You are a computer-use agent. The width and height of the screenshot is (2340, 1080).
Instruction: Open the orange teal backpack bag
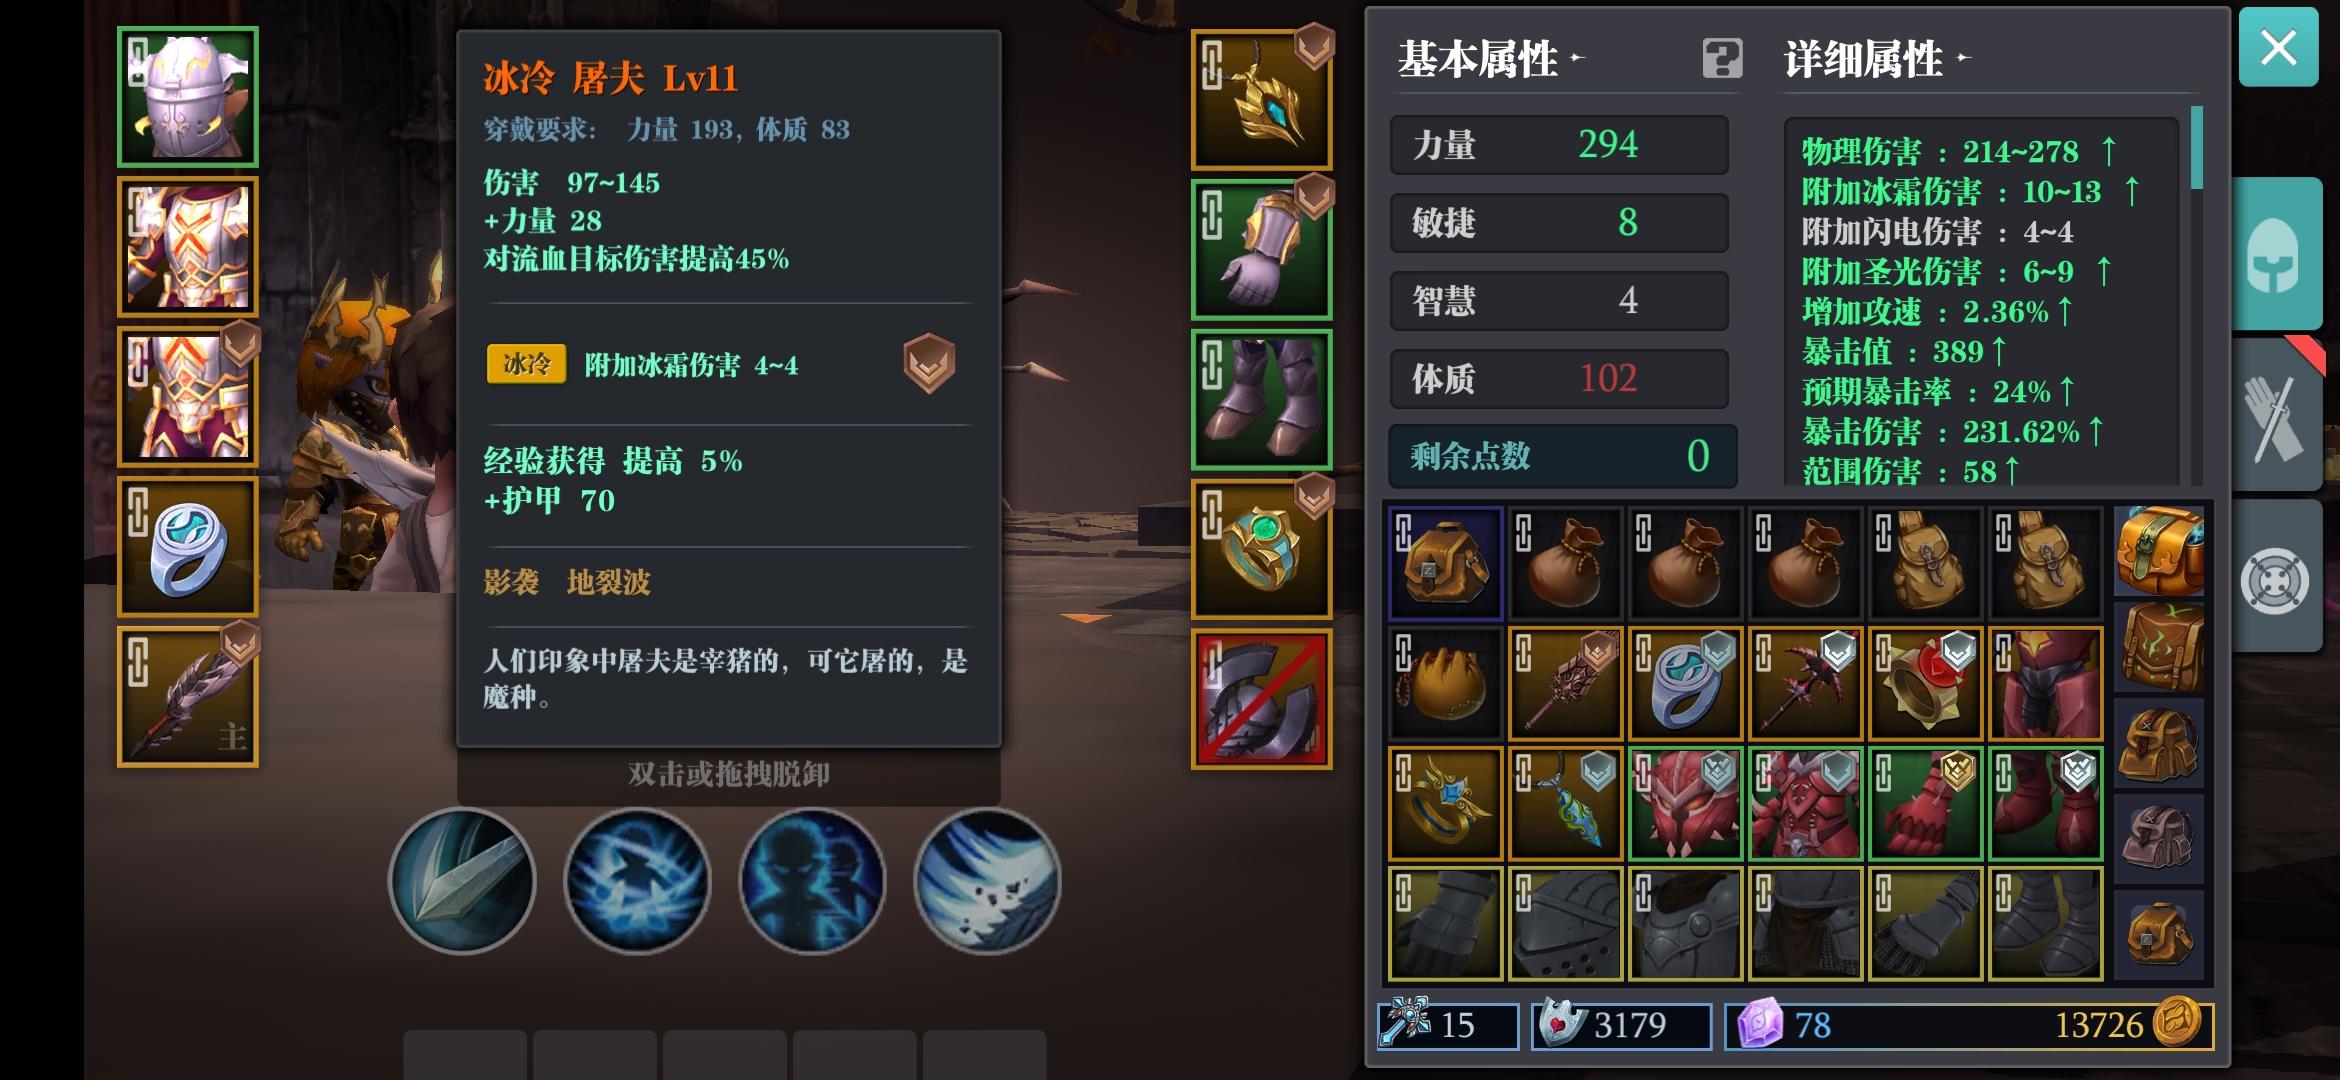tap(2159, 550)
